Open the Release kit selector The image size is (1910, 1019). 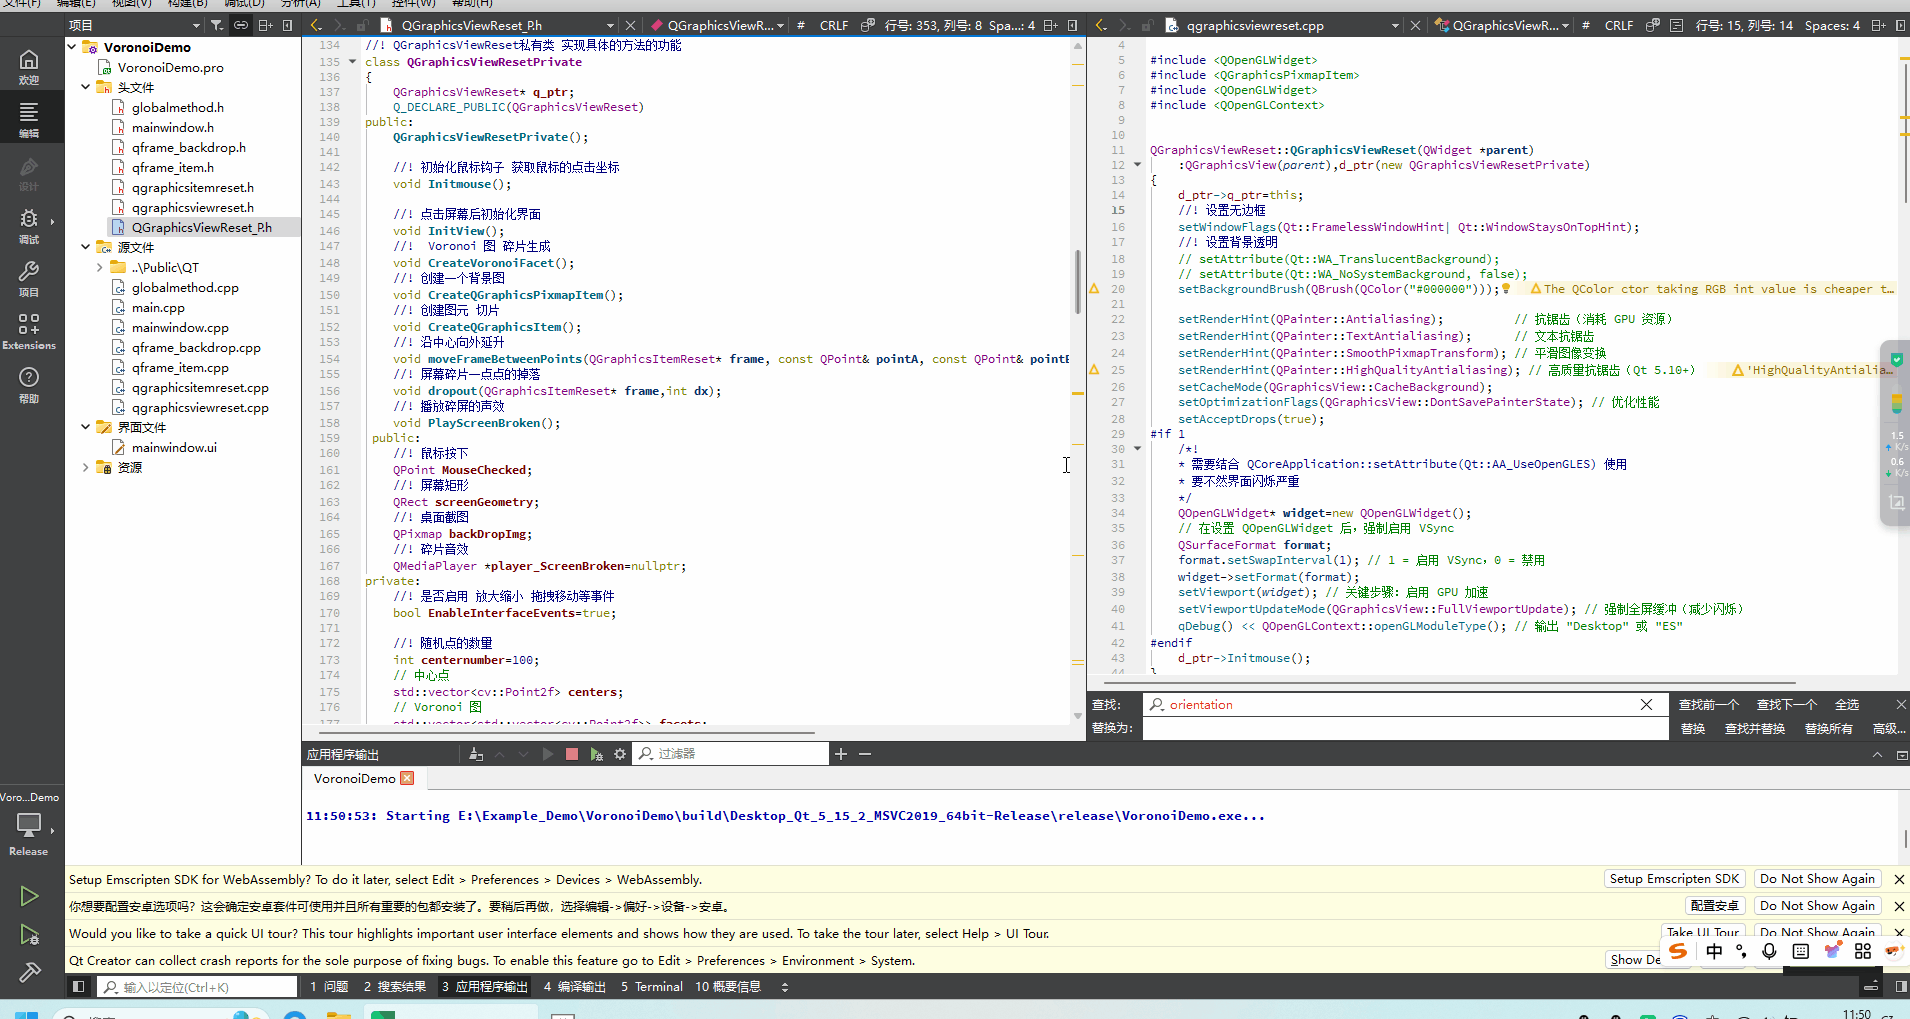(x=29, y=834)
